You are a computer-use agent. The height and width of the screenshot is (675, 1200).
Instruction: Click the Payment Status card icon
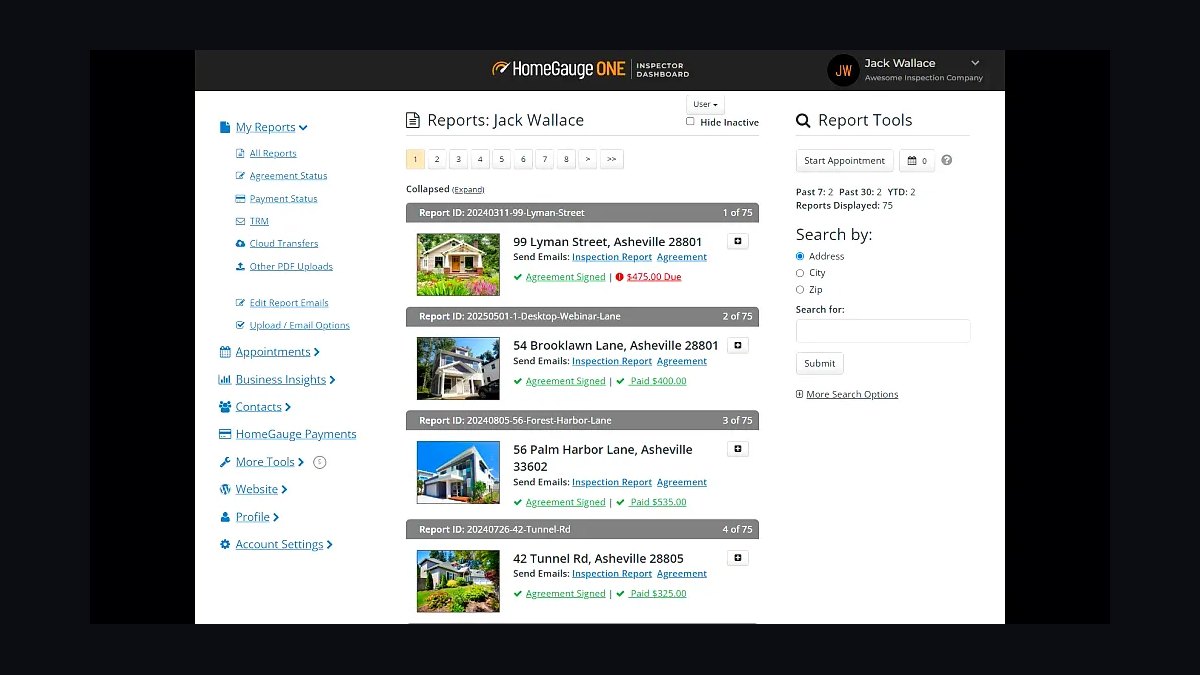[x=240, y=199]
